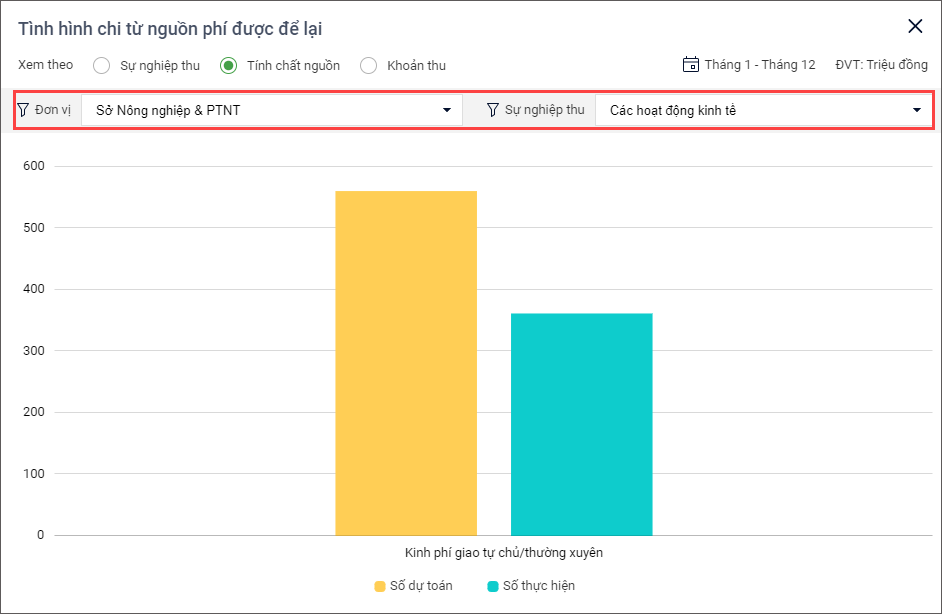Click the filter icon beside Đơn vị
This screenshot has width=942, height=614.
[x=23, y=110]
